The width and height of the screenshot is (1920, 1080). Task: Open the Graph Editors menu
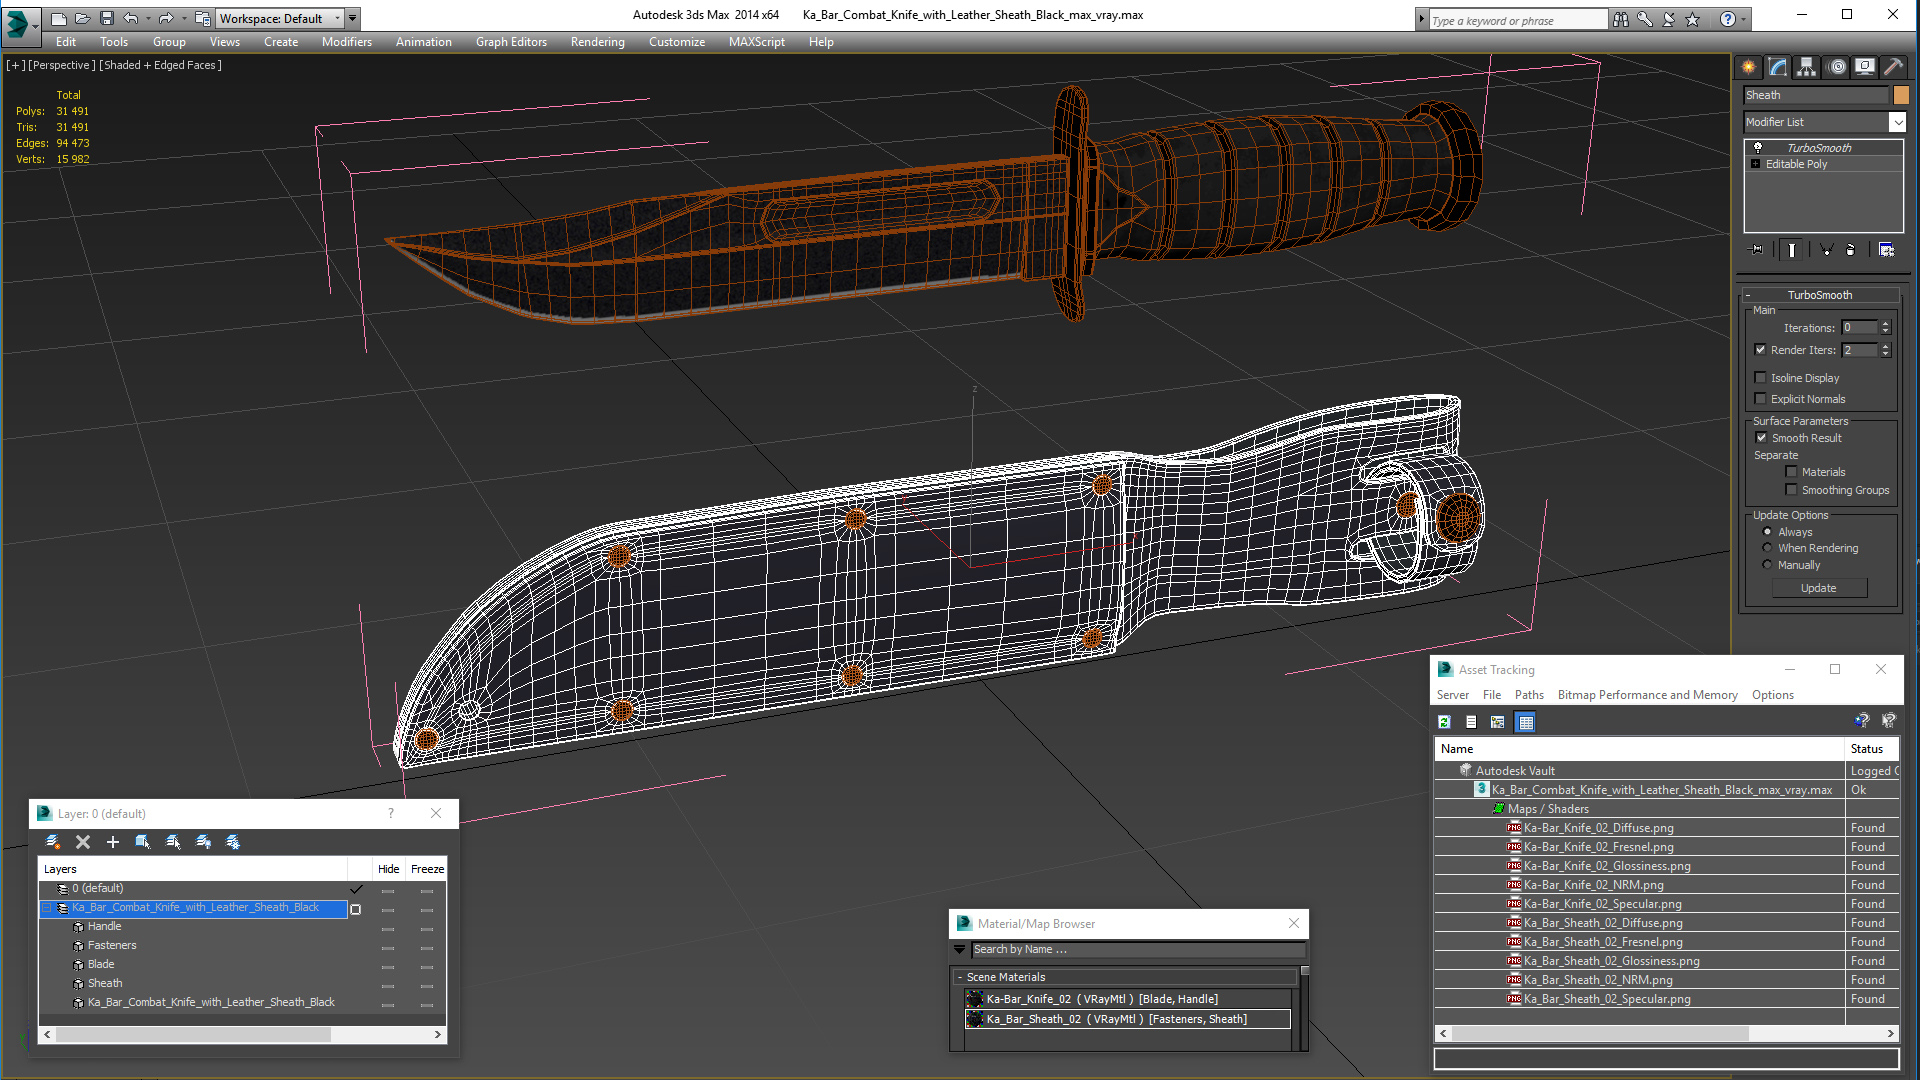(511, 42)
